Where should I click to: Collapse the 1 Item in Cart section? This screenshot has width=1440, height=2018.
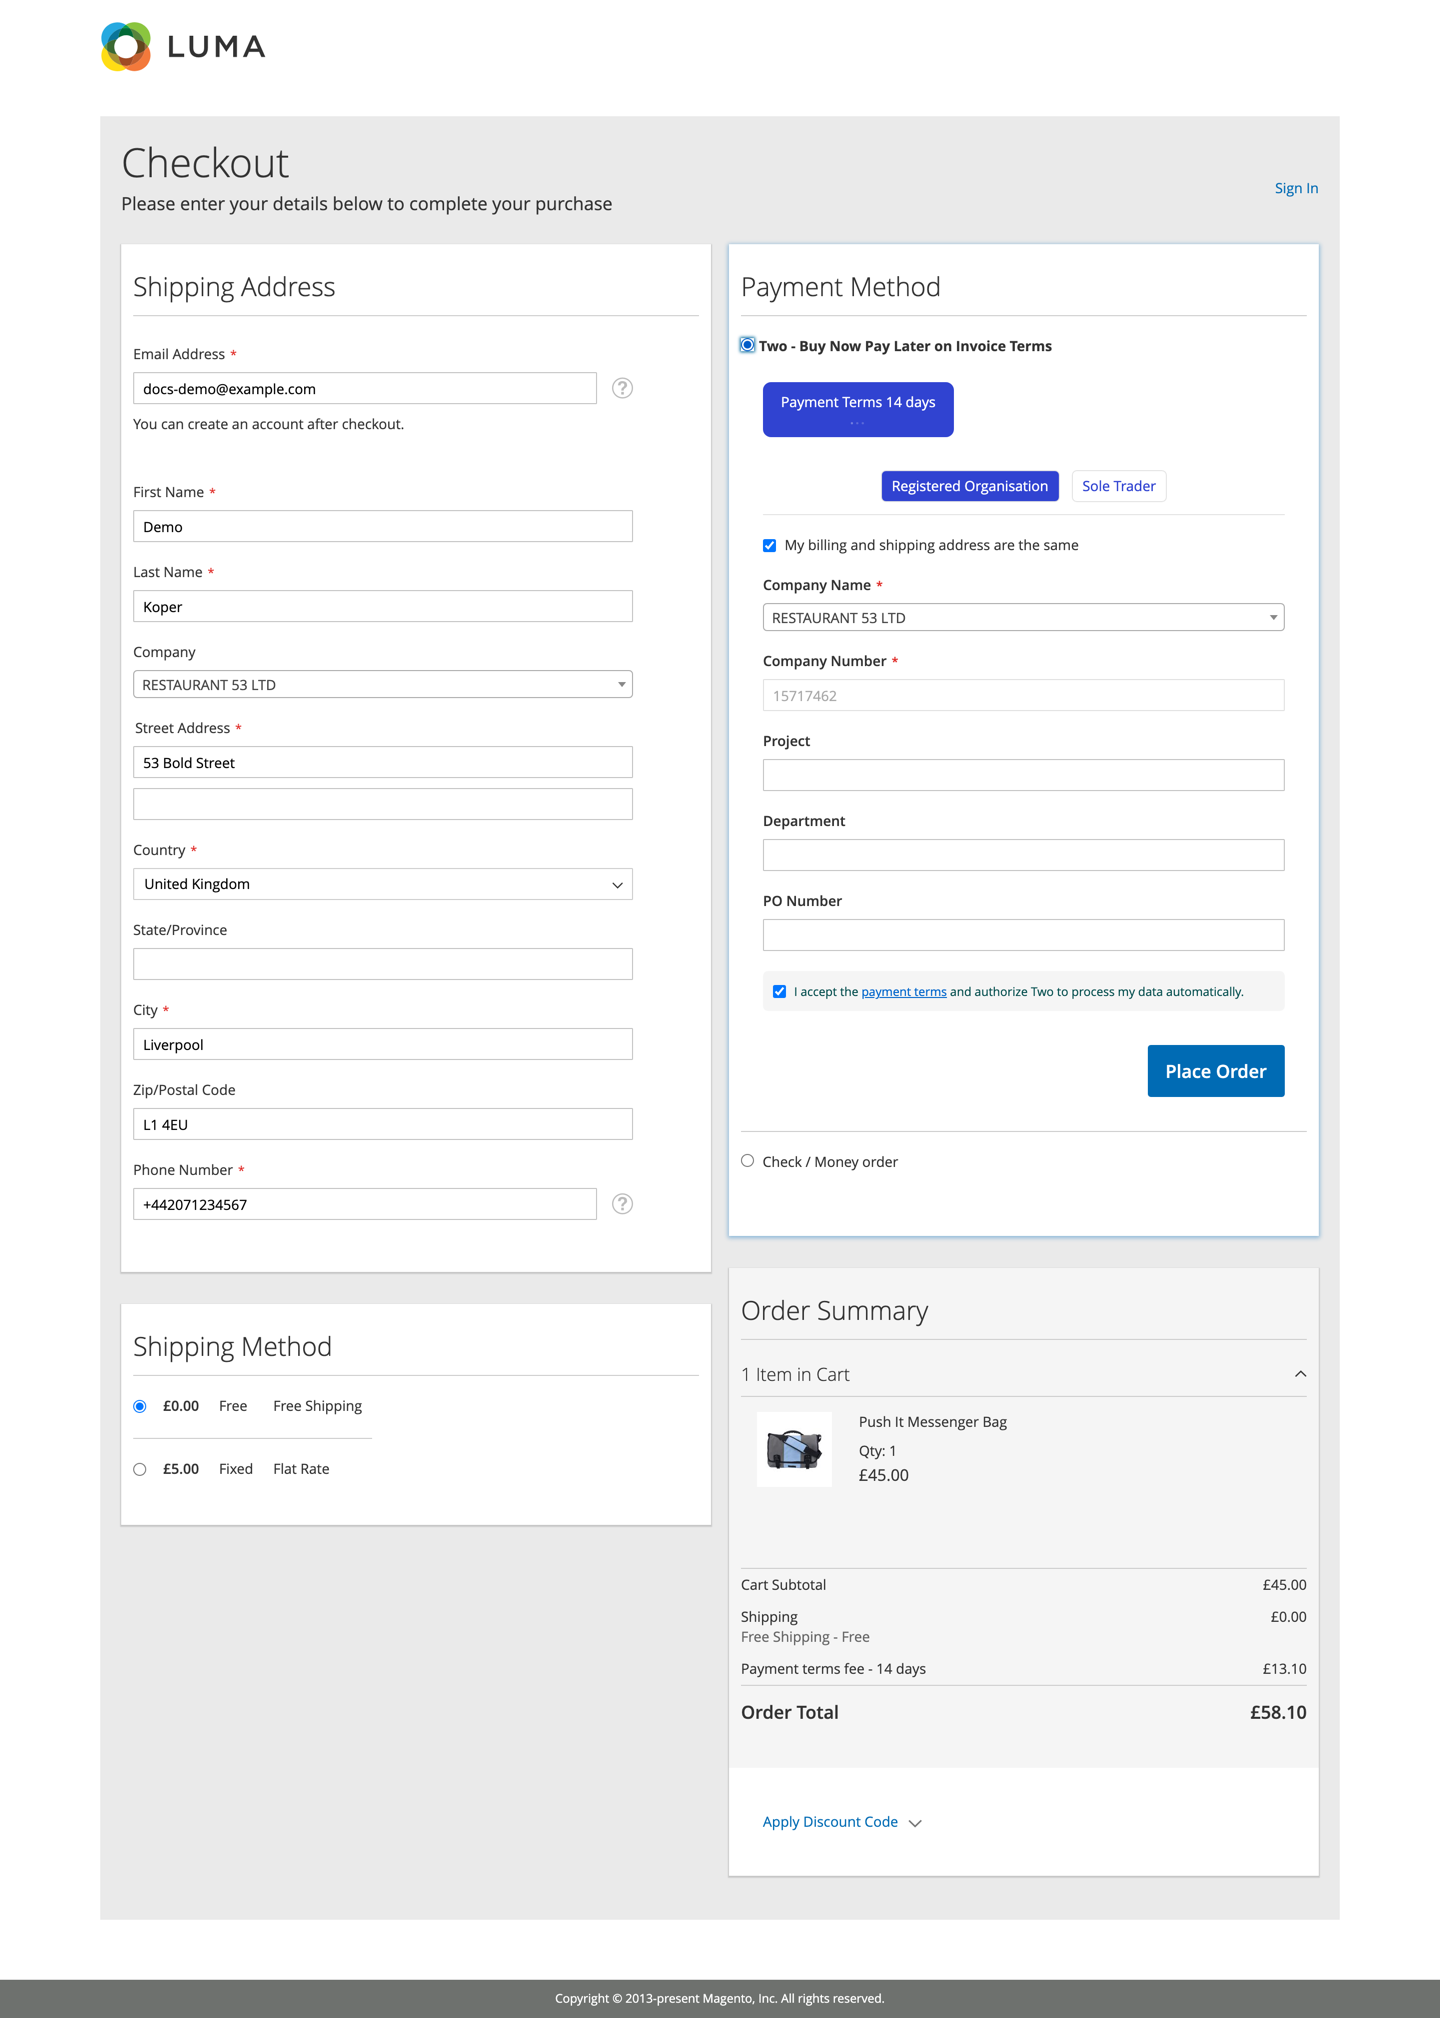tap(1023, 1374)
